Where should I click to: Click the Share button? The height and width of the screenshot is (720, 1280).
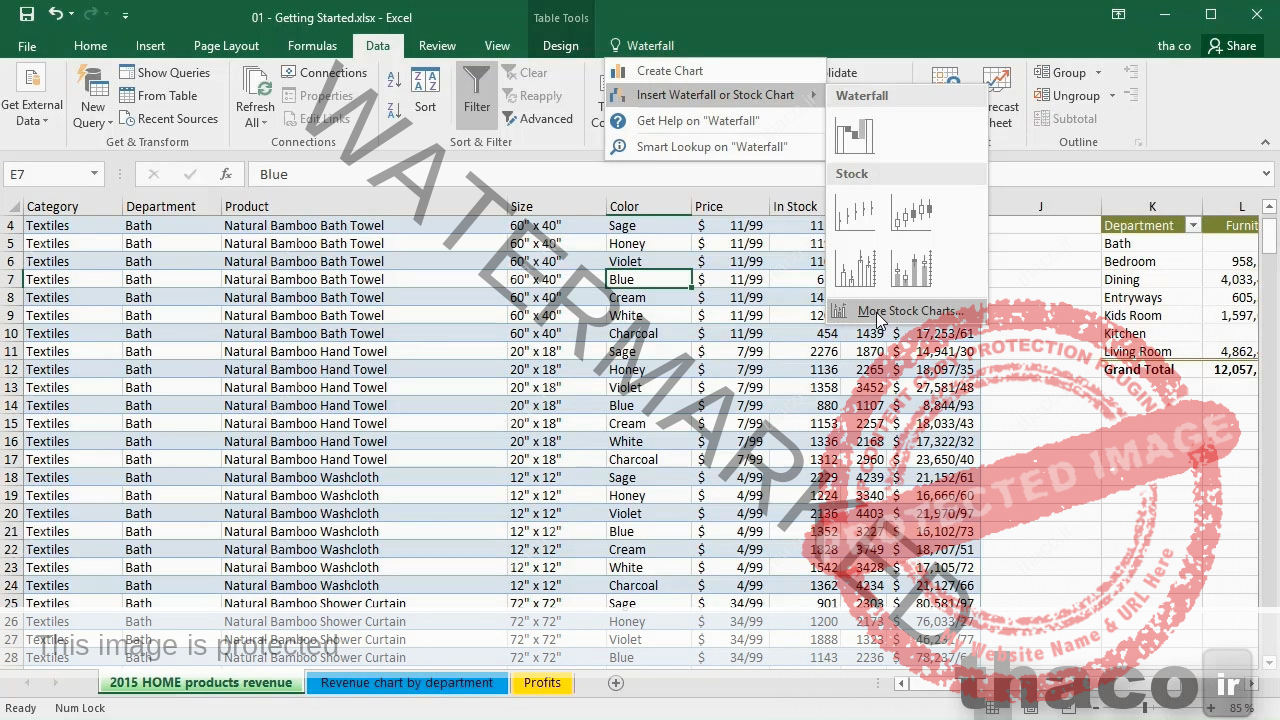coord(1231,45)
